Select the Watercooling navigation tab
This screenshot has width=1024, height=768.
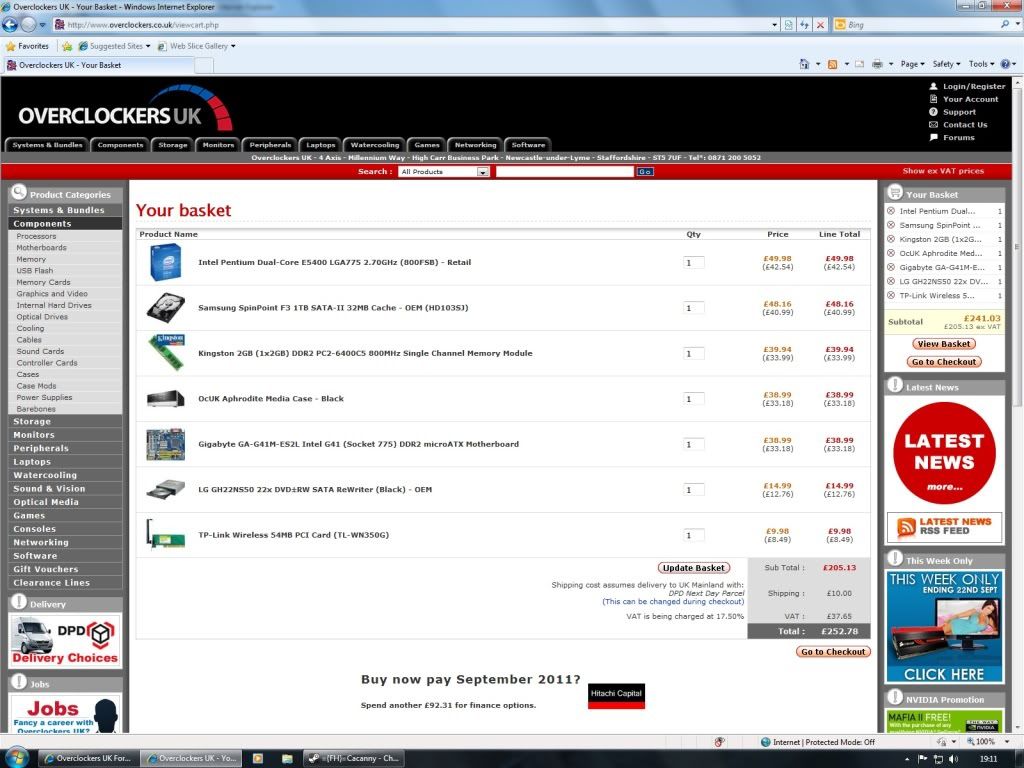pos(375,145)
